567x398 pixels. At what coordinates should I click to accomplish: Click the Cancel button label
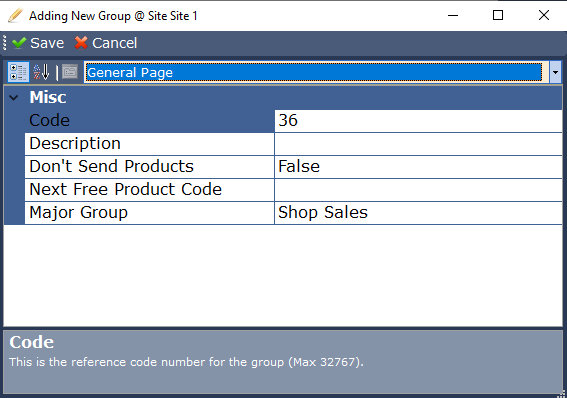(115, 43)
